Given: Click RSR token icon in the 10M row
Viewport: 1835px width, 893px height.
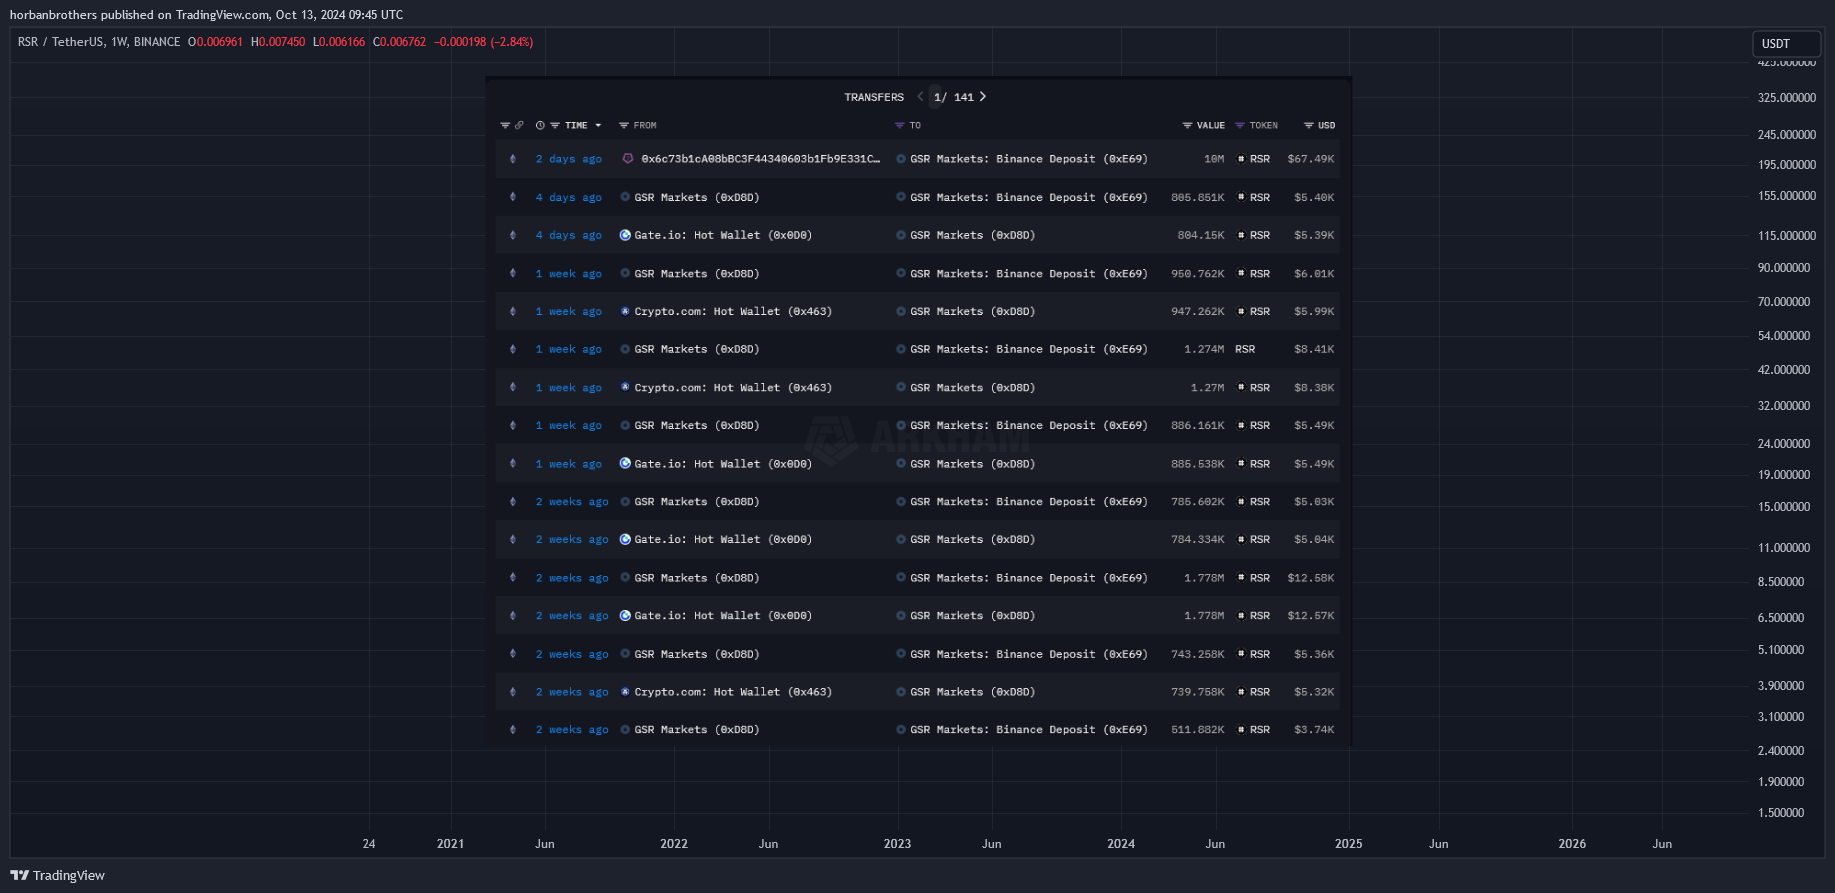Looking at the screenshot, I should pos(1241,159).
